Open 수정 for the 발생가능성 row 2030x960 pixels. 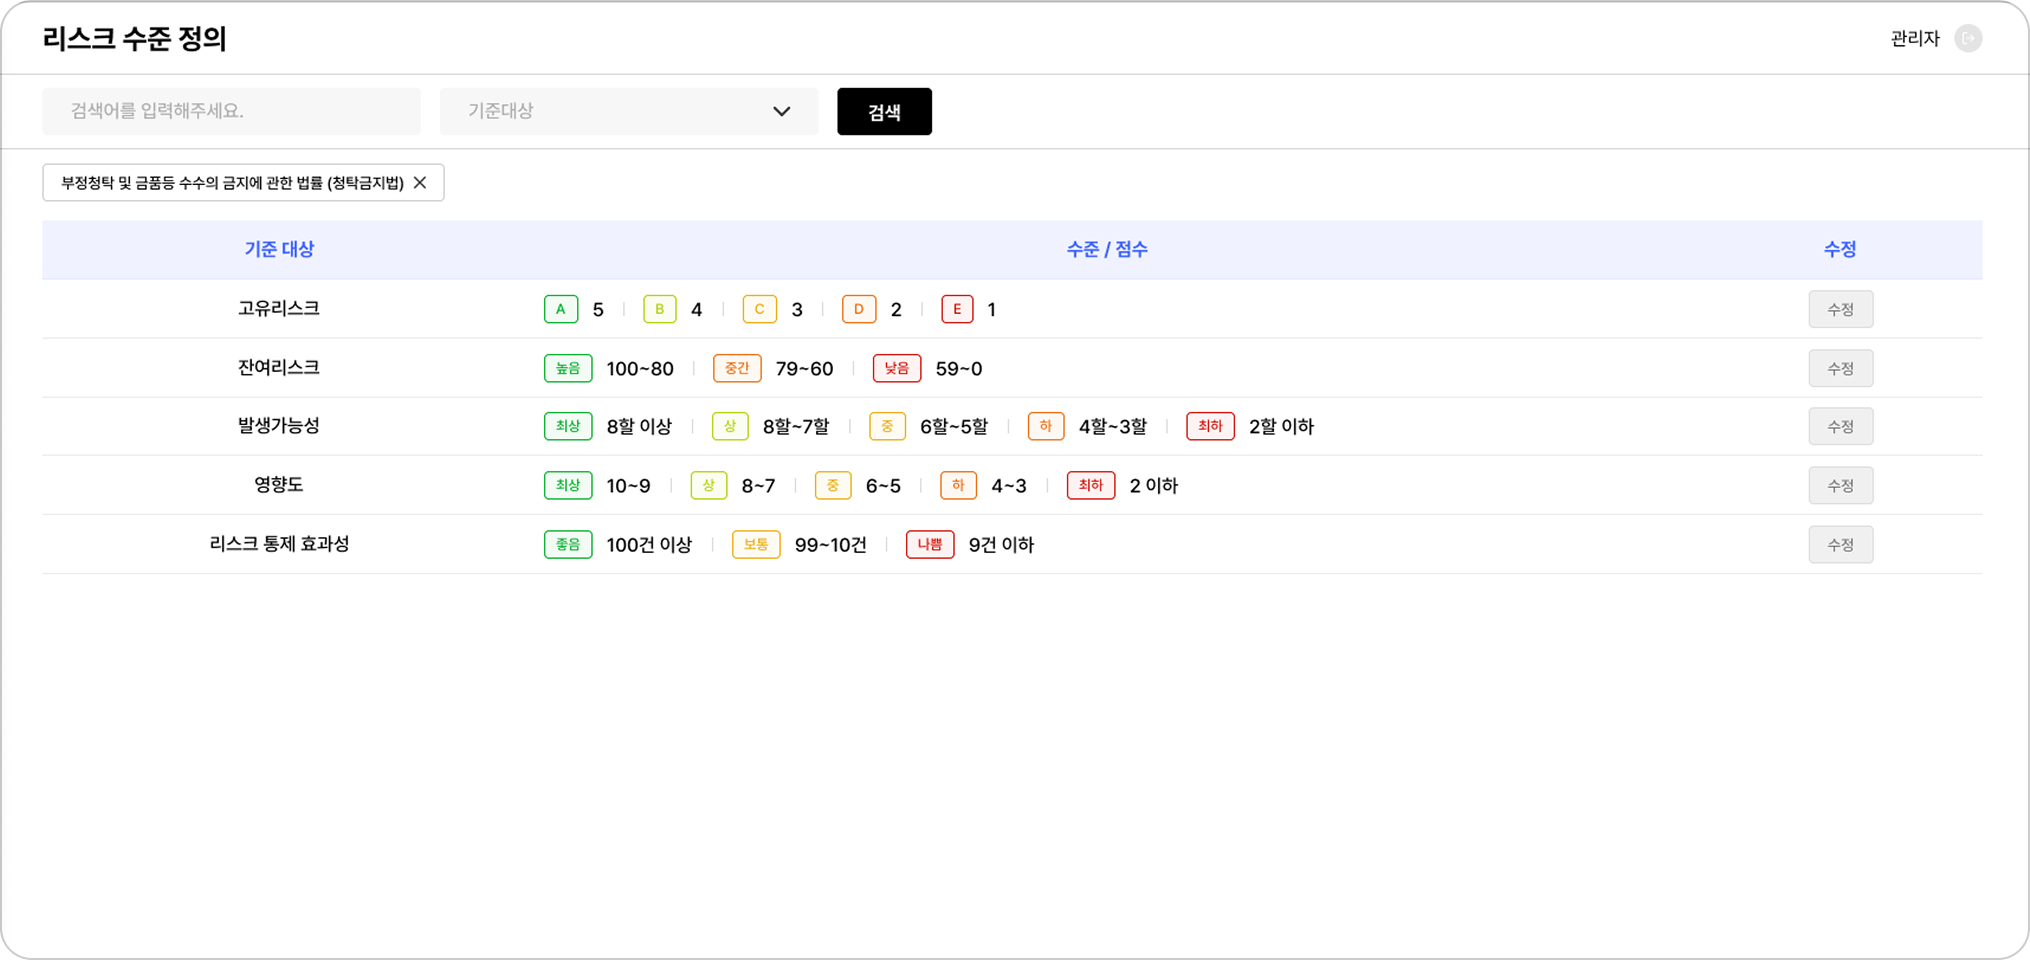click(x=1839, y=426)
